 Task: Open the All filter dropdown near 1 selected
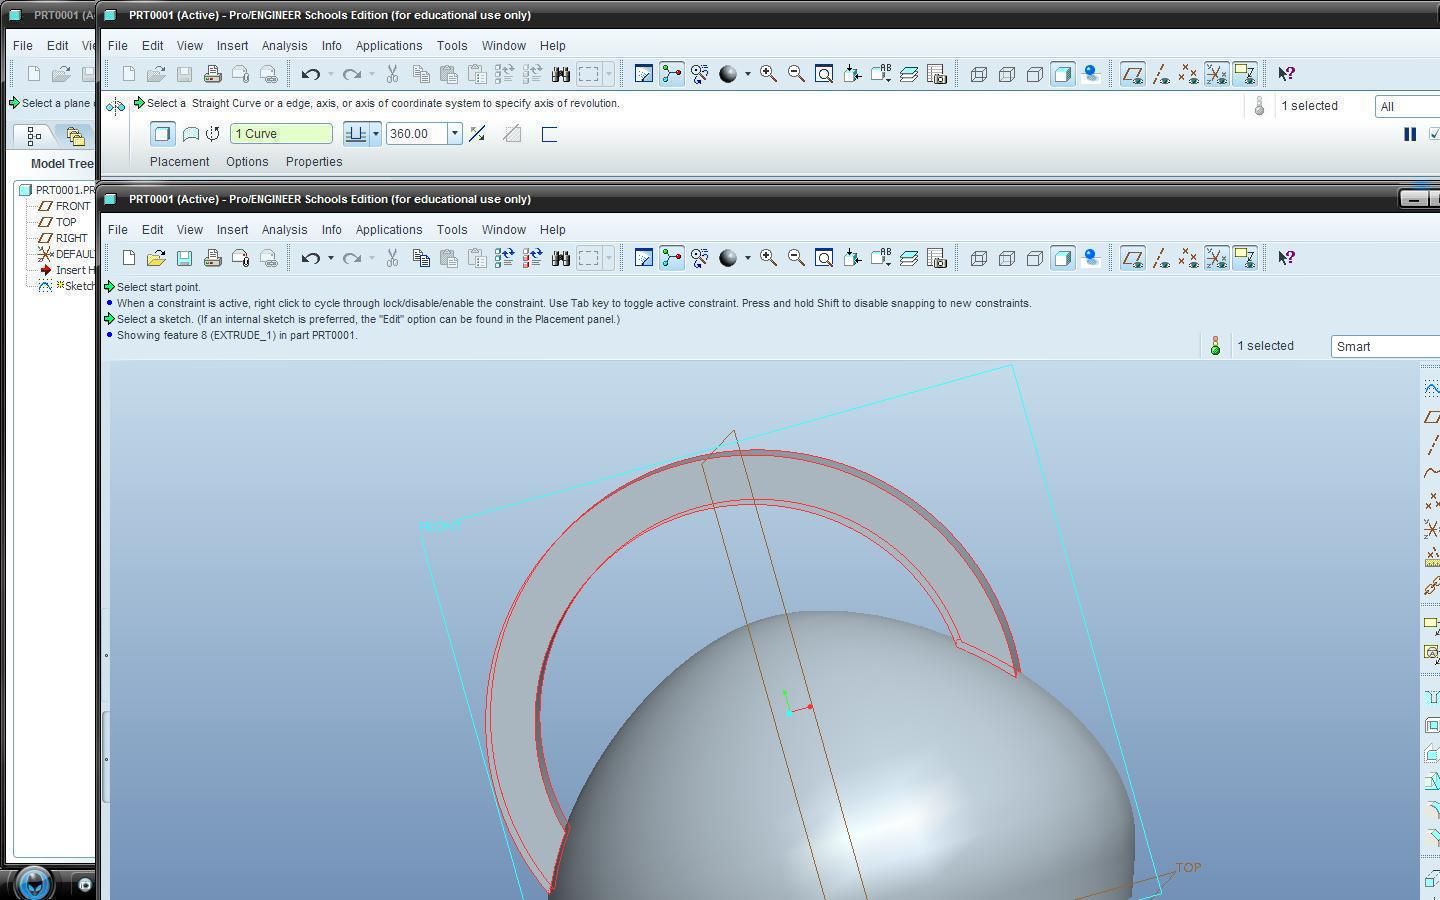click(x=1420, y=106)
